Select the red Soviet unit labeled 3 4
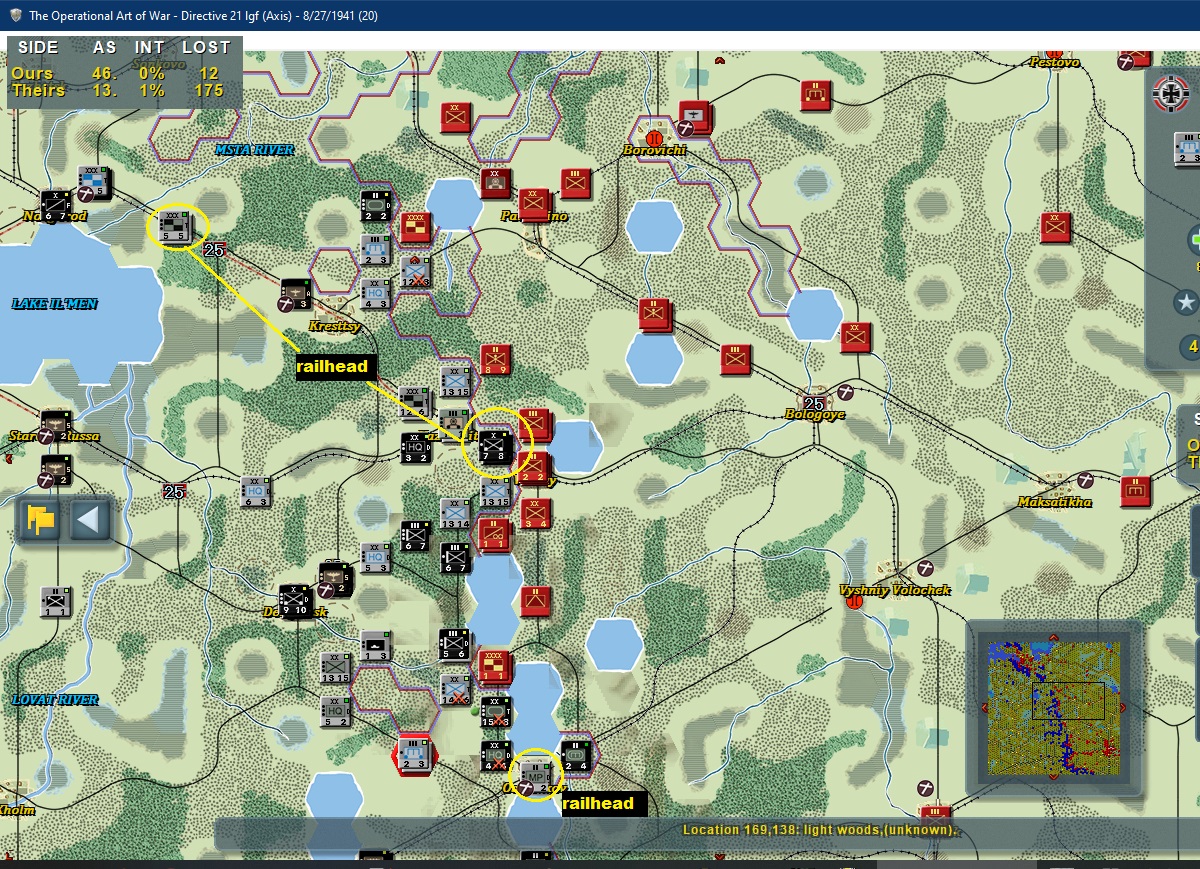 pos(536,513)
